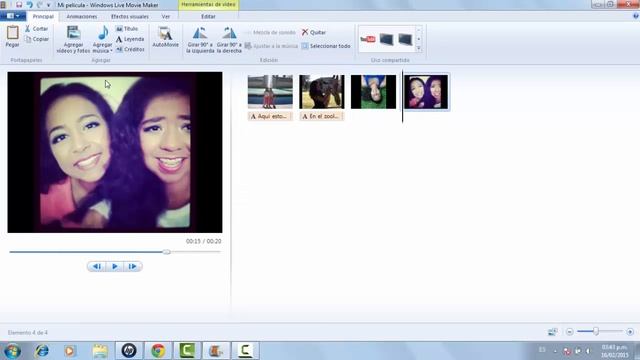Open Internet Explorer from taskbar
This screenshot has height=360, width=640.
42,351
